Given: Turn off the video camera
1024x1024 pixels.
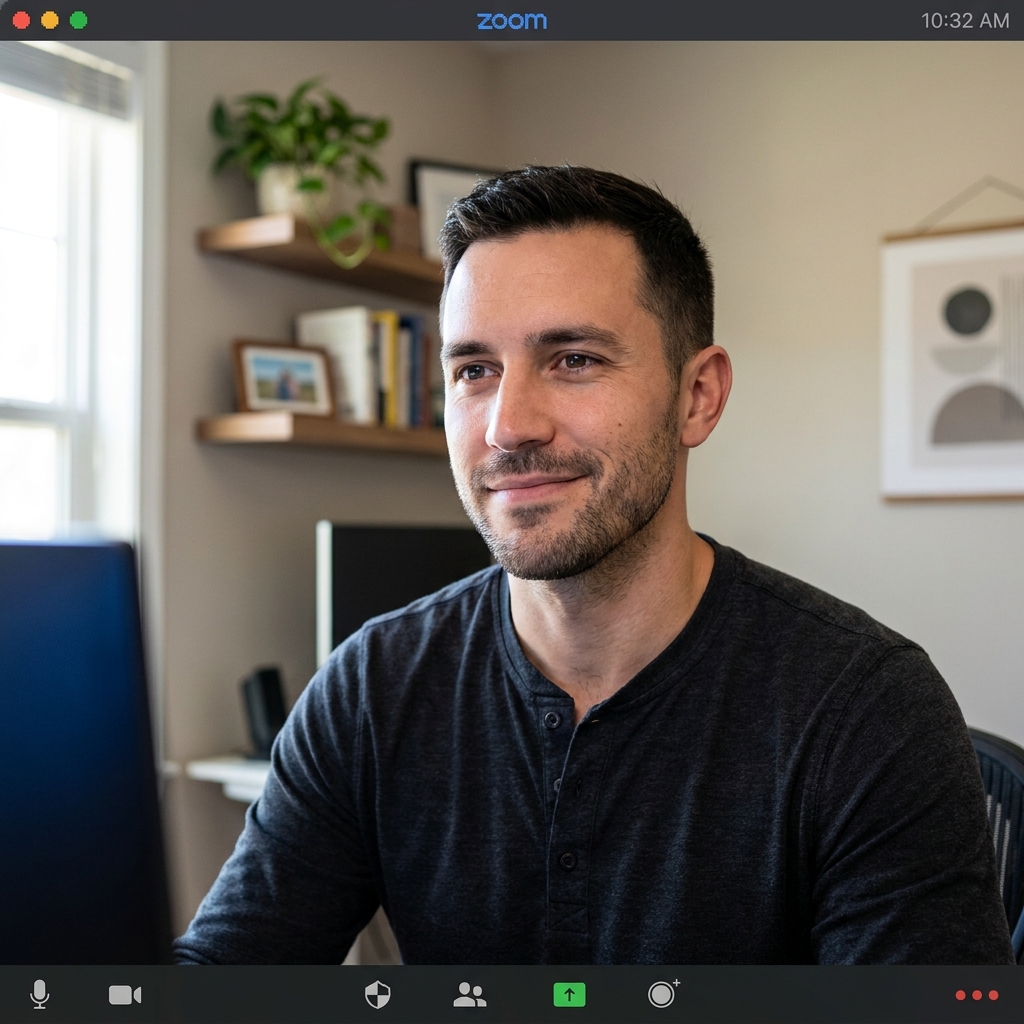Looking at the screenshot, I should coord(125,994).
